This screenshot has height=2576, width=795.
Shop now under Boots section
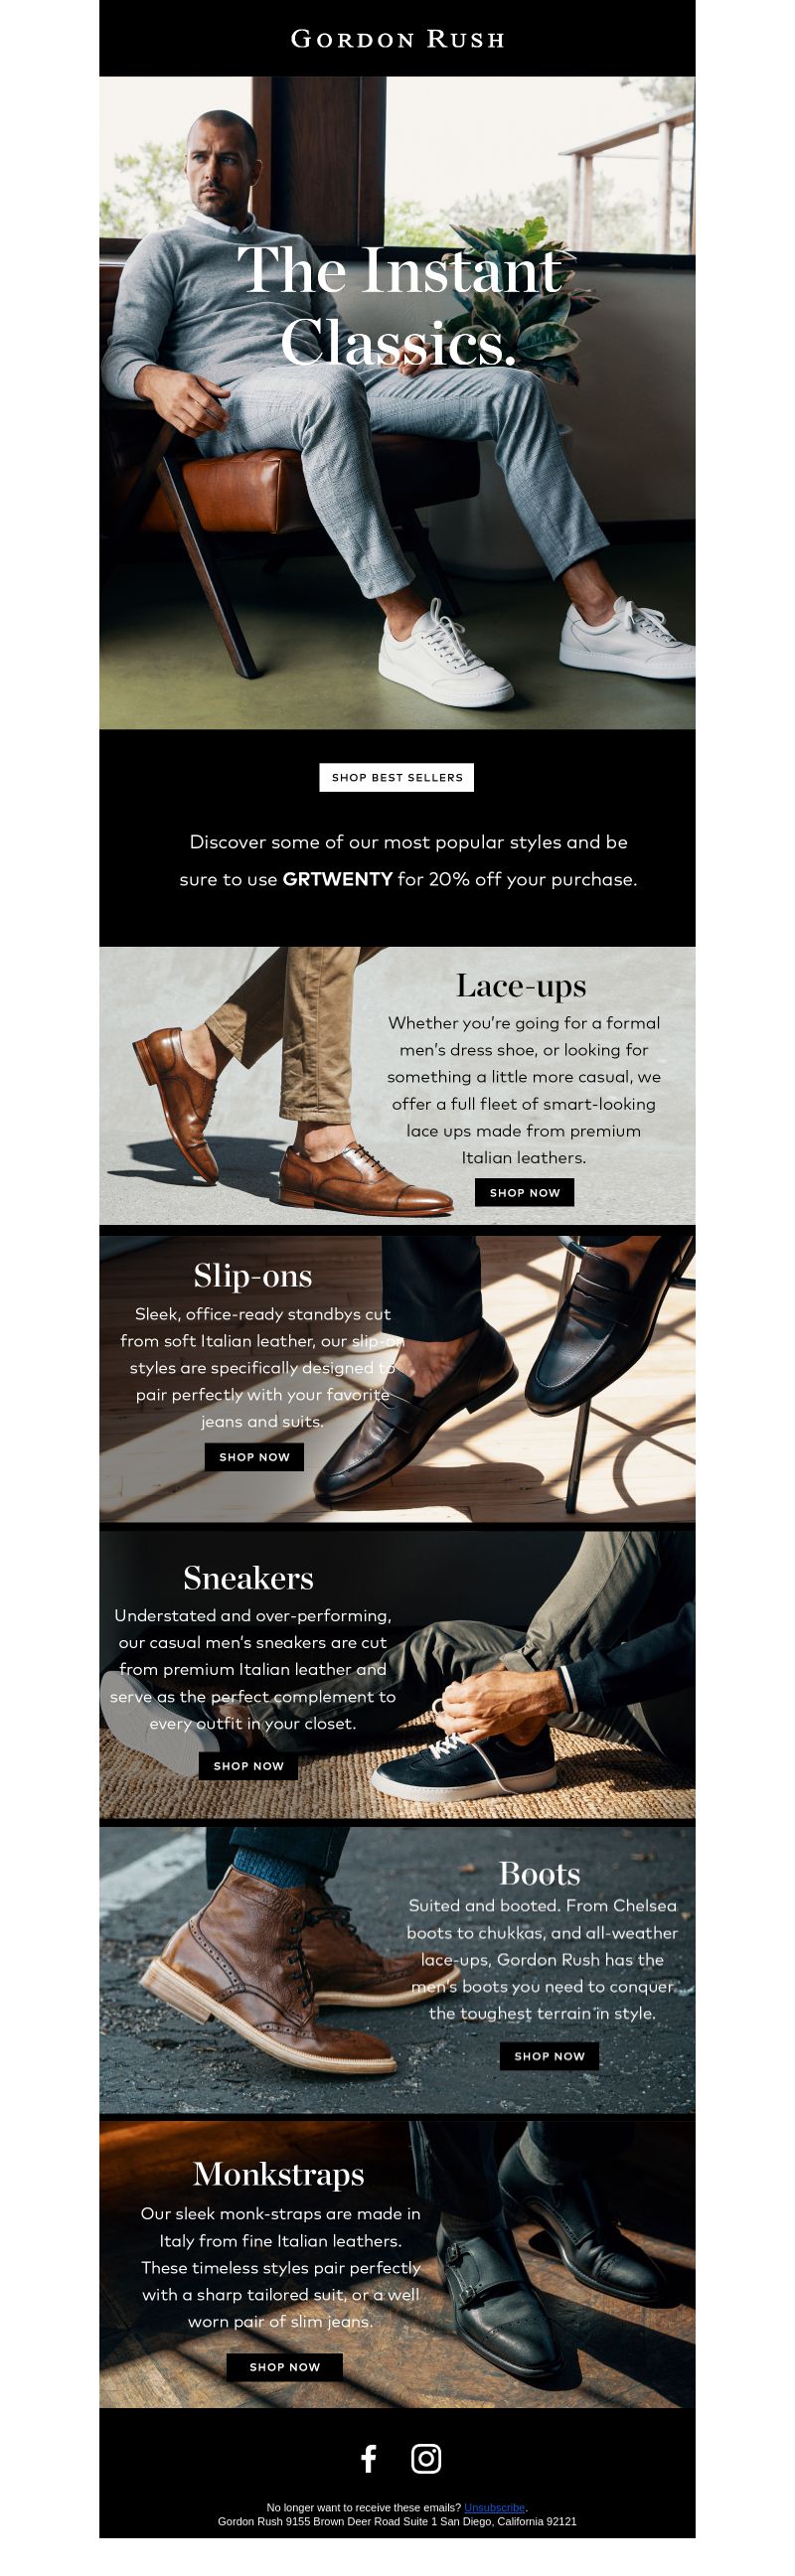coord(549,2056)
